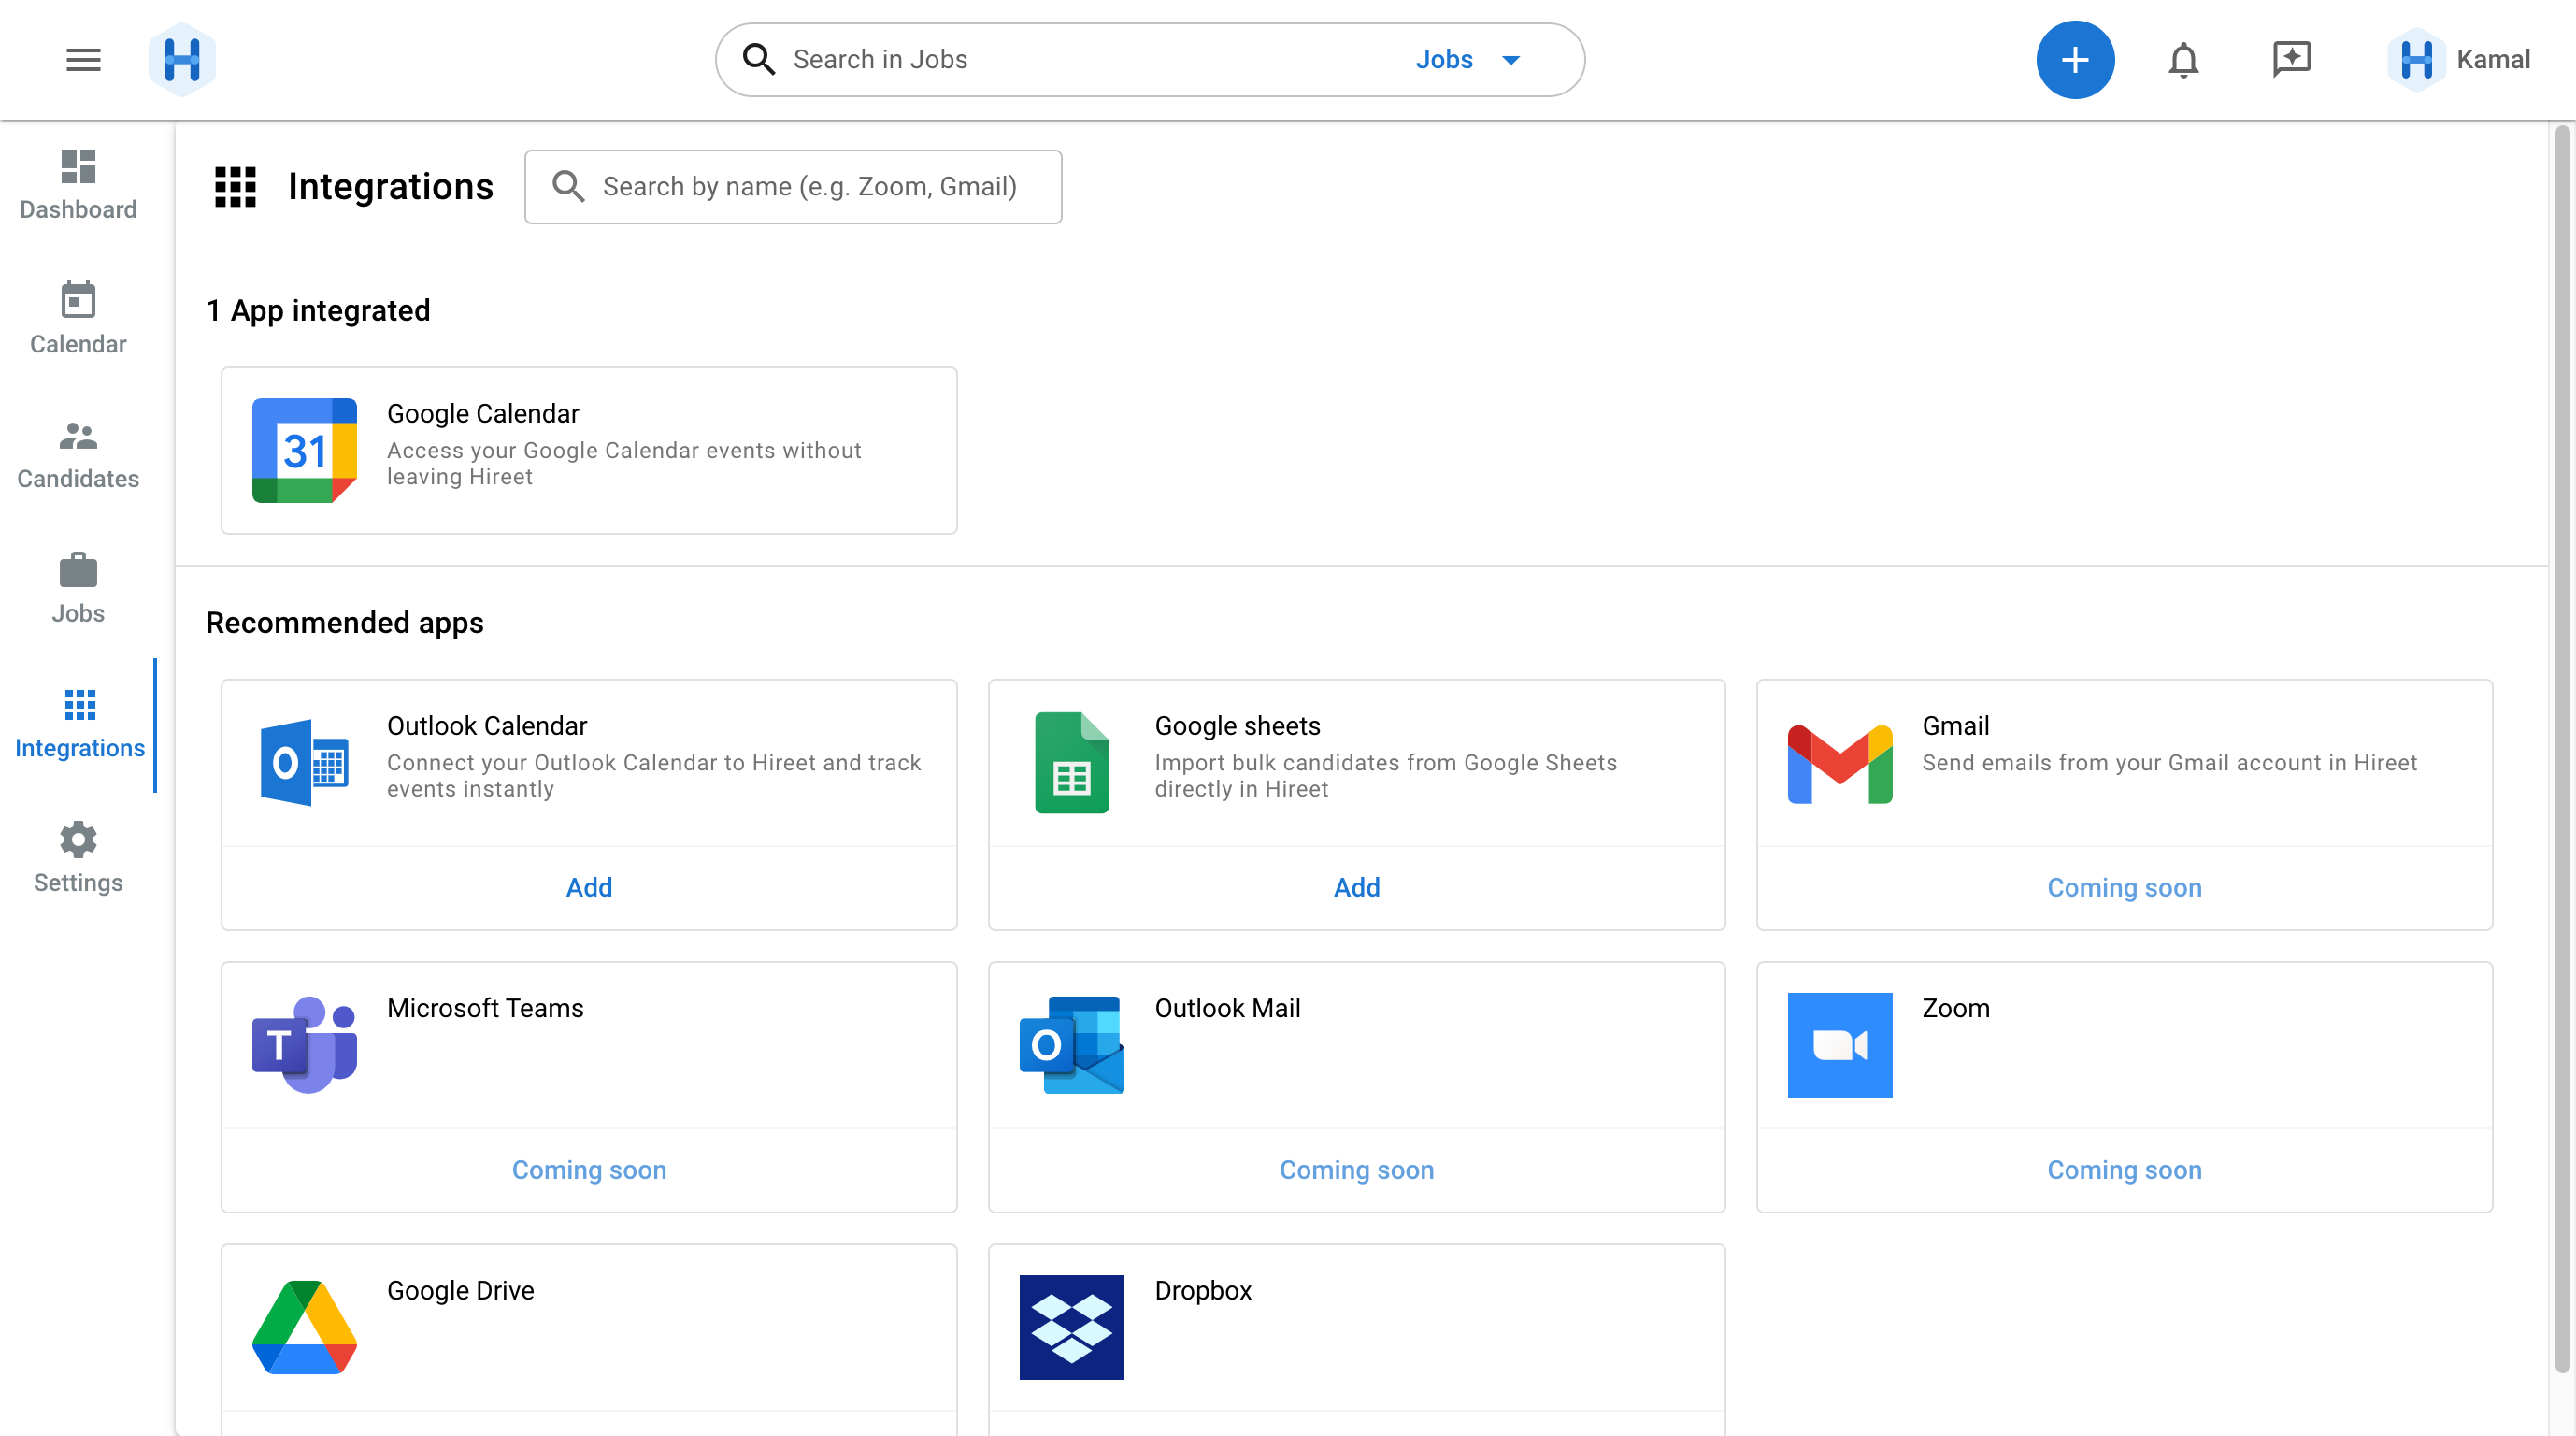
Task: Click the Google Drive card title
Action: (460, 1291)
